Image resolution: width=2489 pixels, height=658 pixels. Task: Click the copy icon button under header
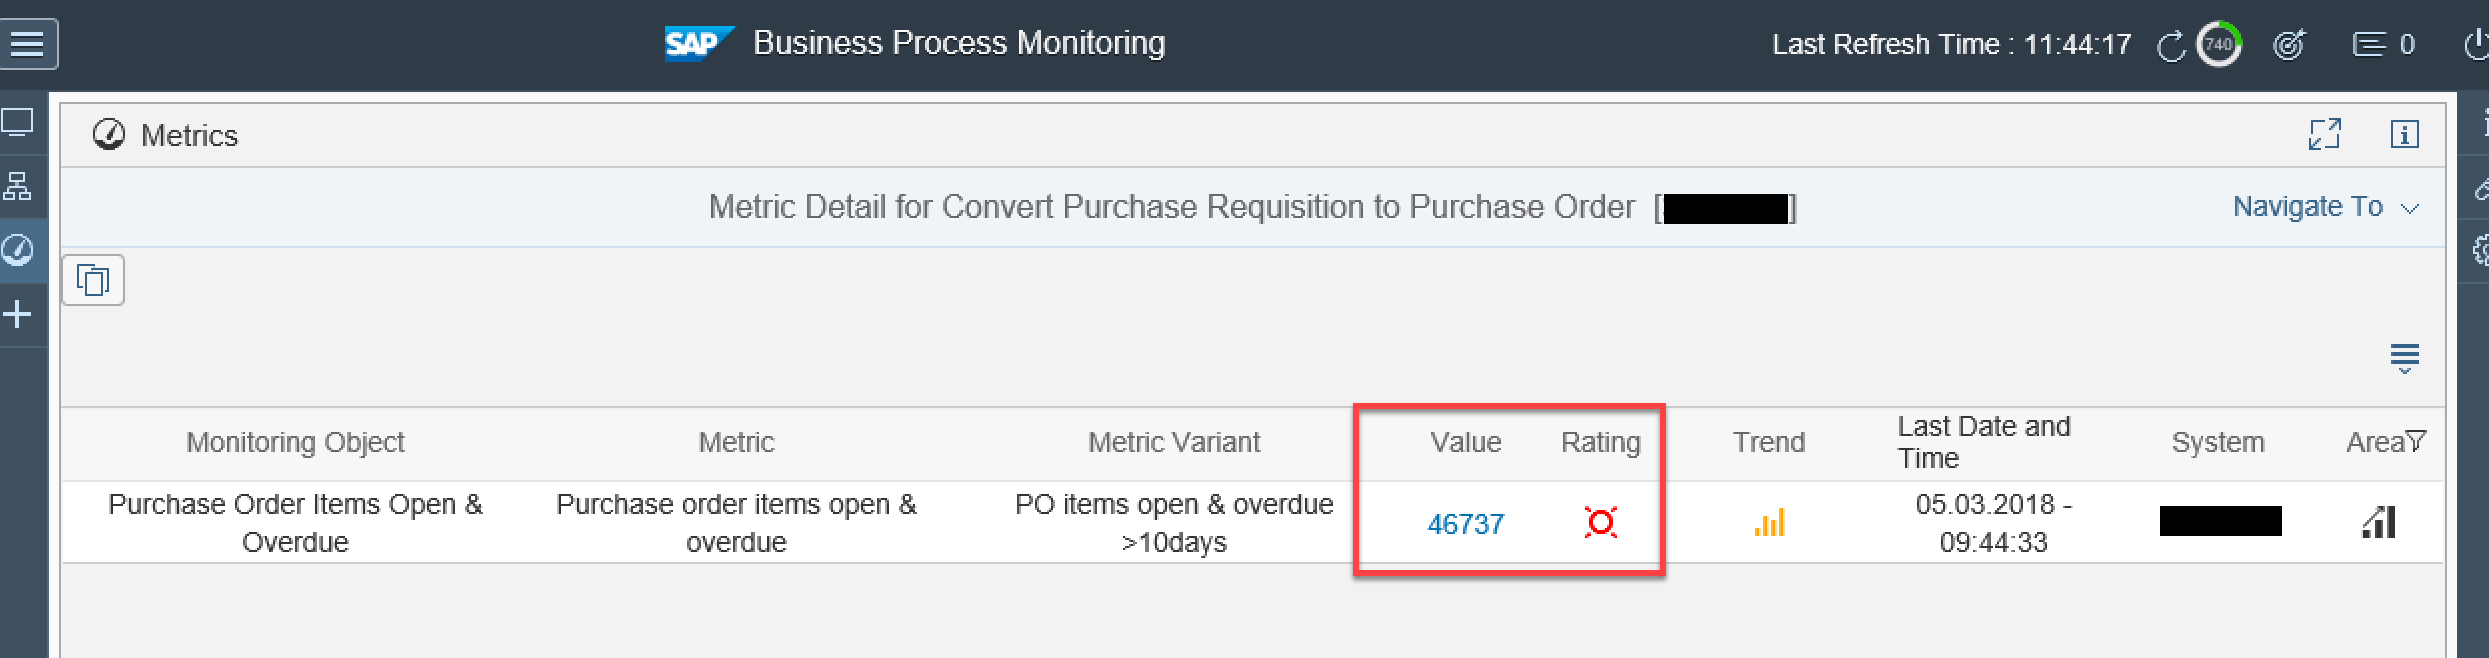click(x=93, y=280)
